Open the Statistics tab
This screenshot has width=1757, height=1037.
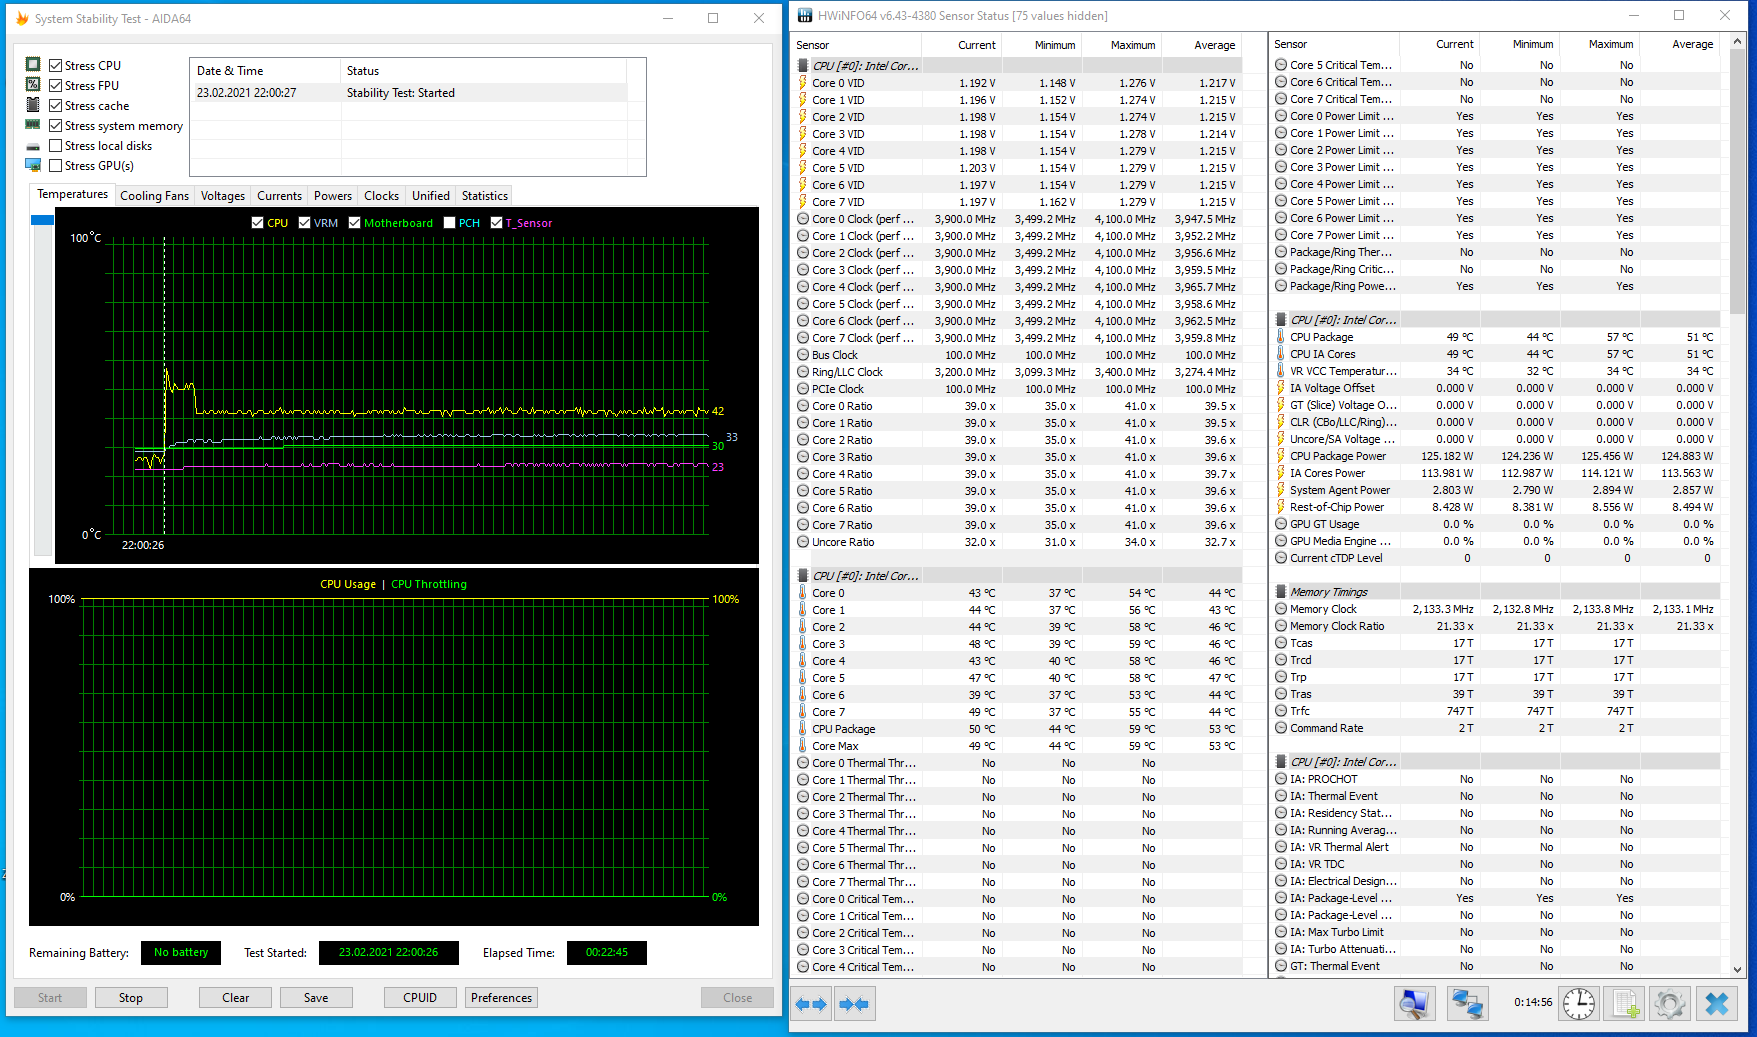(485, 196)
